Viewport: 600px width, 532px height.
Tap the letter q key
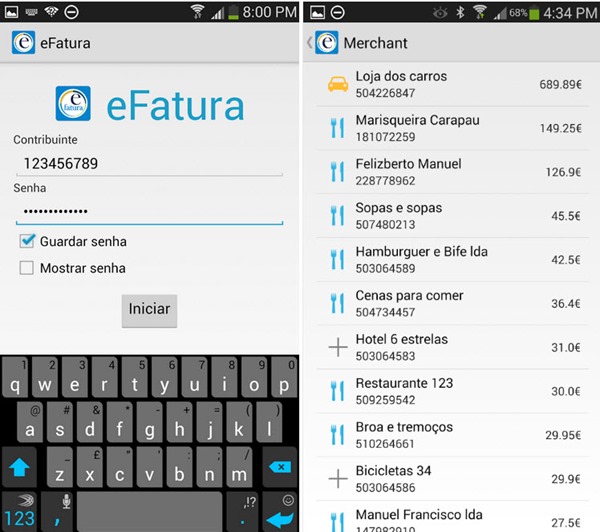15,377
